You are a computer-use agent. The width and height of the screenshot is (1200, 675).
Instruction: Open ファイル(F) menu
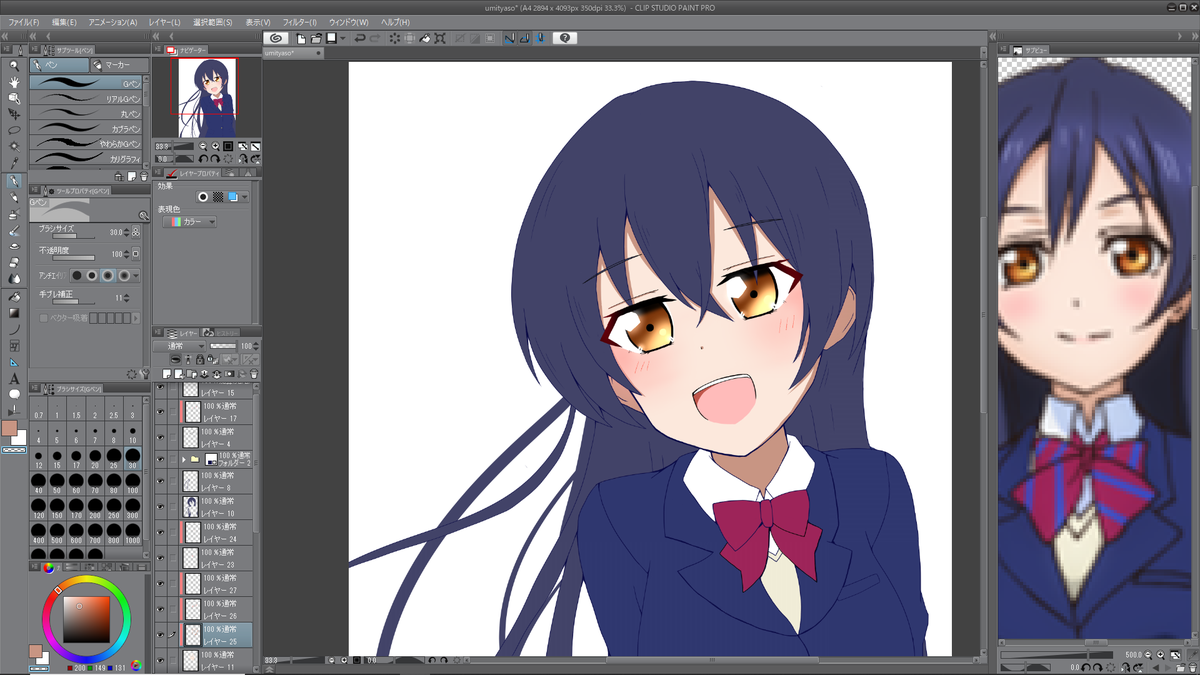pyautogui.click(x=24, y=21)
